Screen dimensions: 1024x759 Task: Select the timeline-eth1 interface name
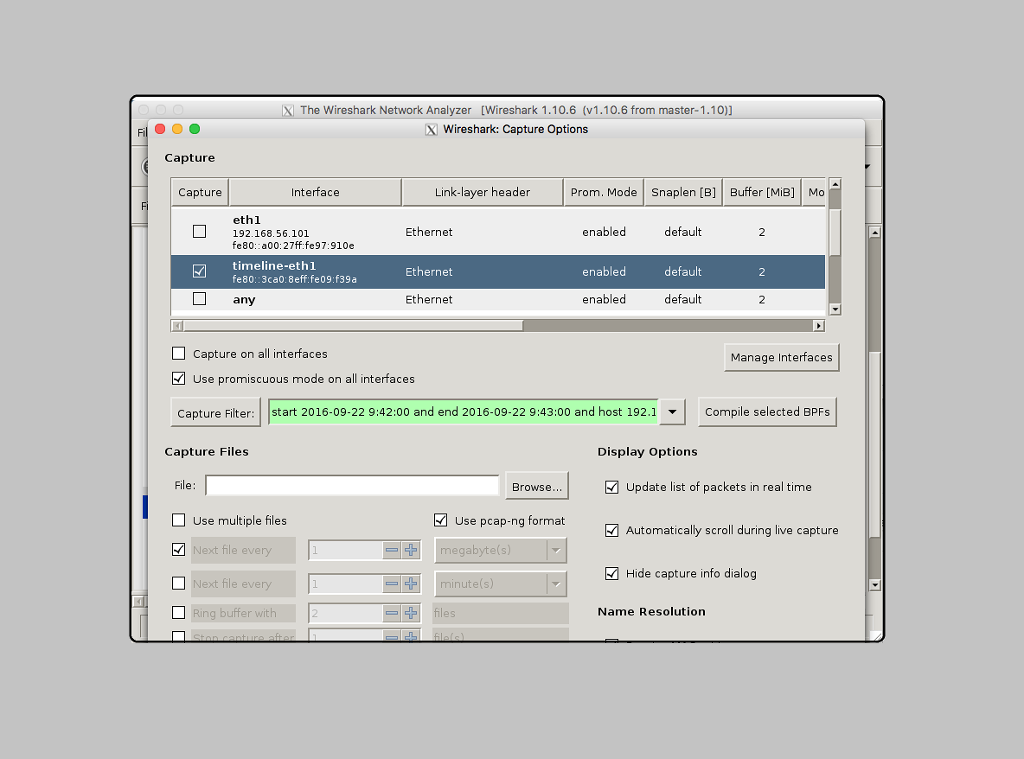tap(274, 266)
